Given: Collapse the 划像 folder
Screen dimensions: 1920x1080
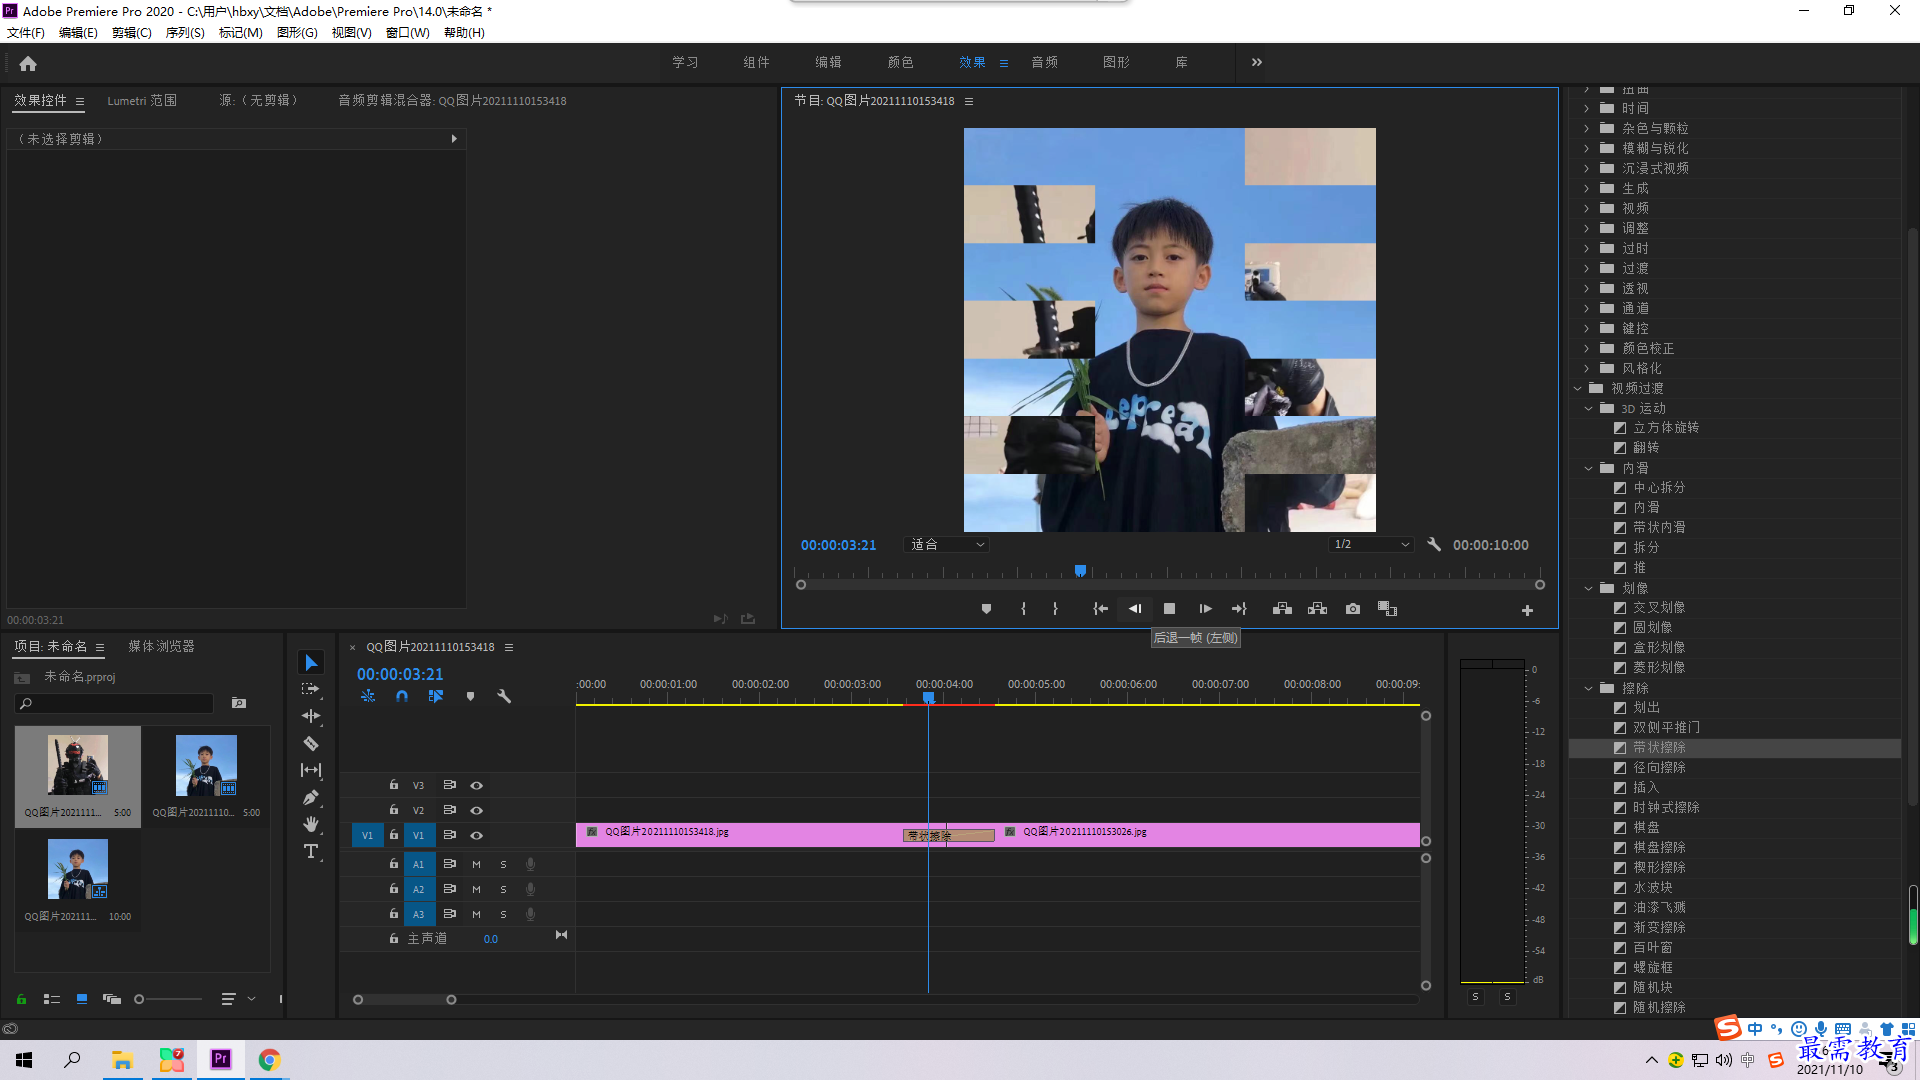Looking at the screenshot, I should 1589,588.
